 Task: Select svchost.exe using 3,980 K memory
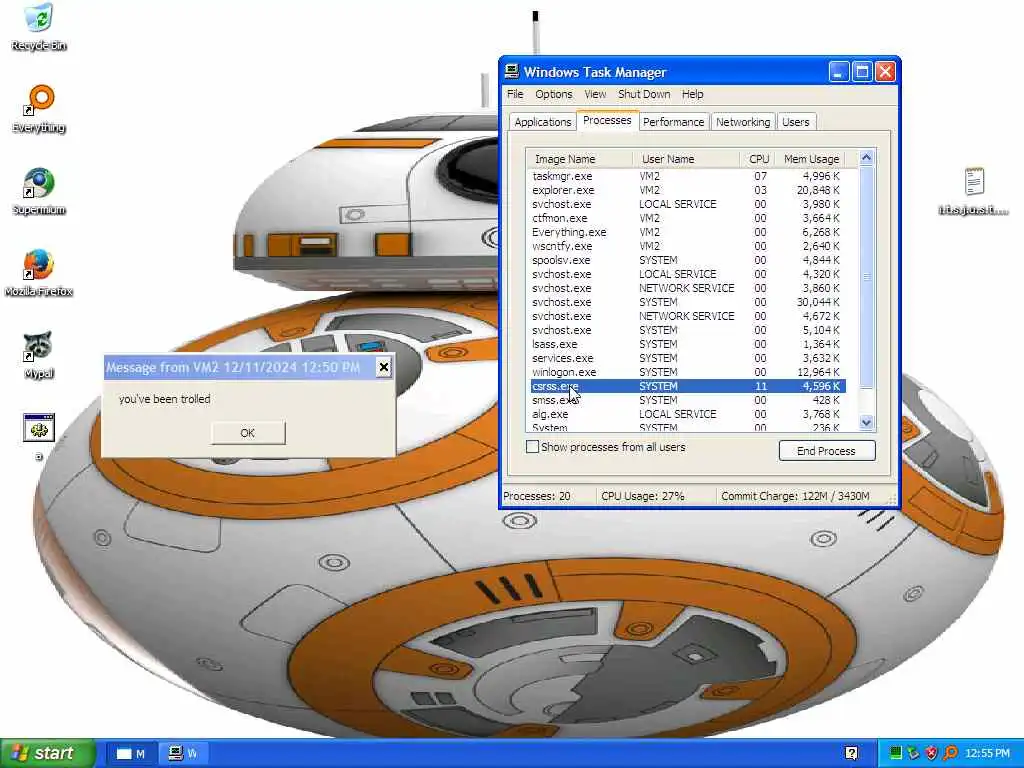688,204
